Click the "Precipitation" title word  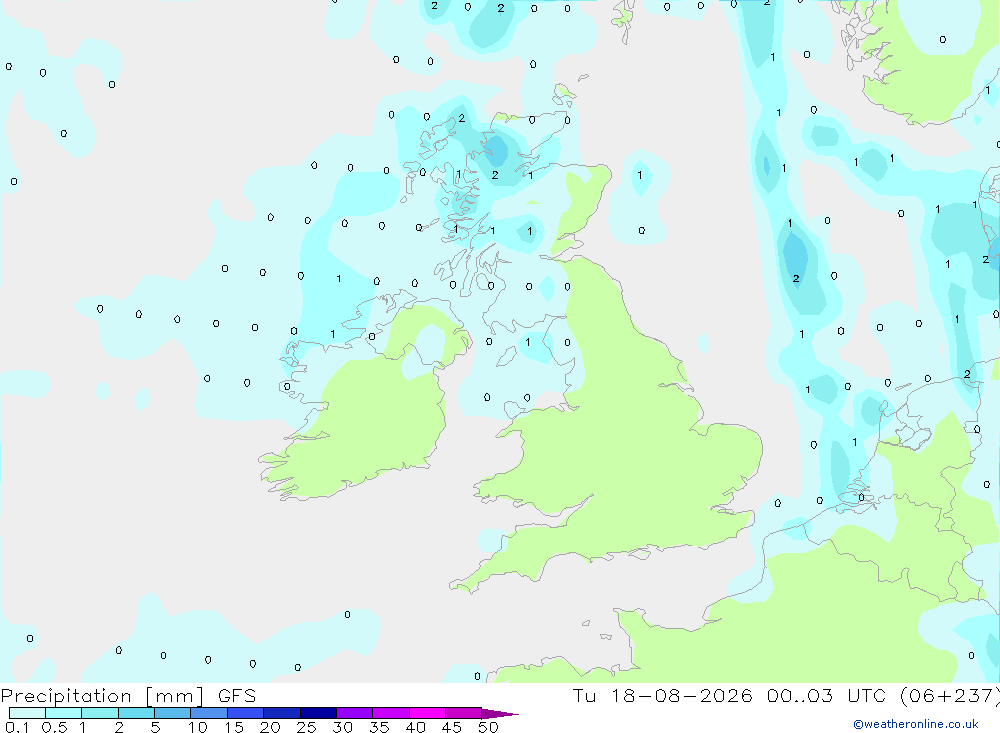click(x=66, y=696)
